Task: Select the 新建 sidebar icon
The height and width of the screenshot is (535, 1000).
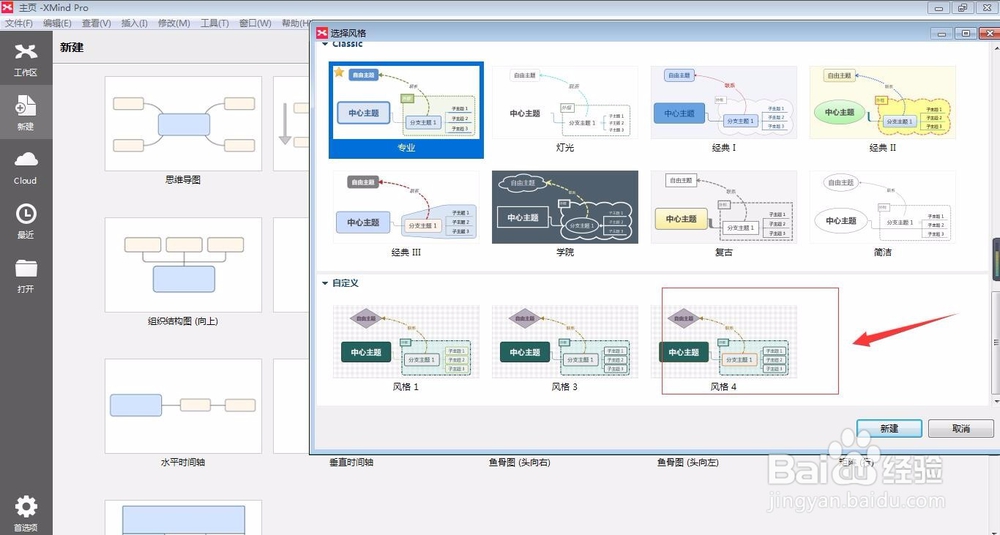Action: [26, 113]
